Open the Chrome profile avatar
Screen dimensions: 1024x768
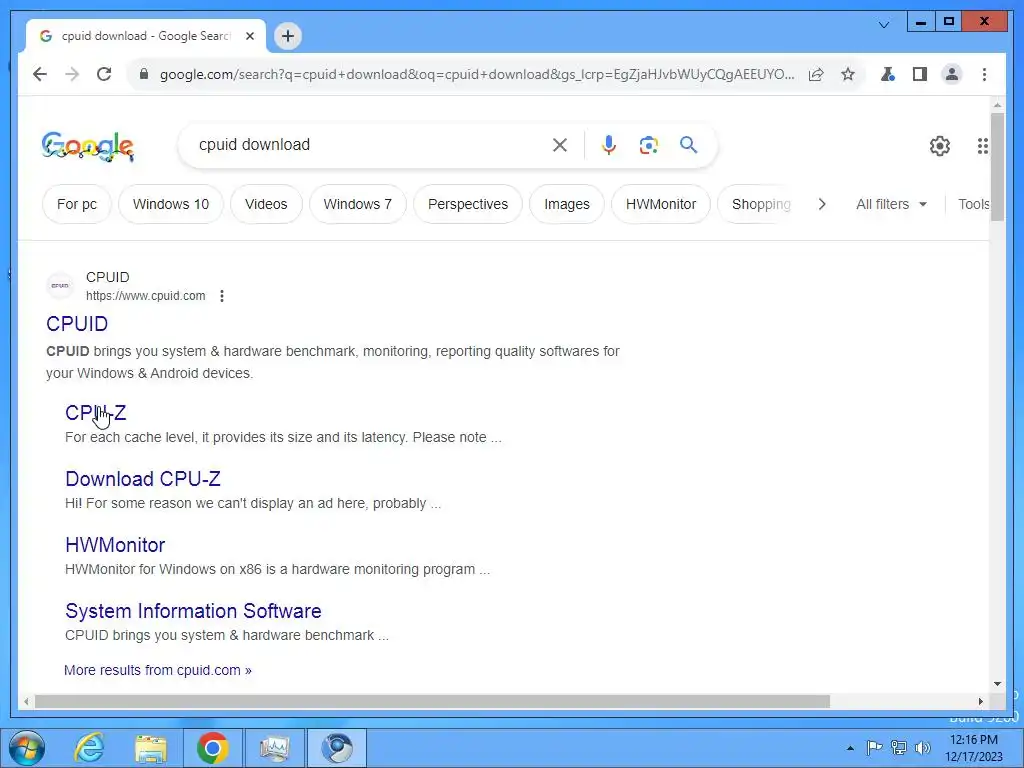pyautogui.click(x=952, y=74)
